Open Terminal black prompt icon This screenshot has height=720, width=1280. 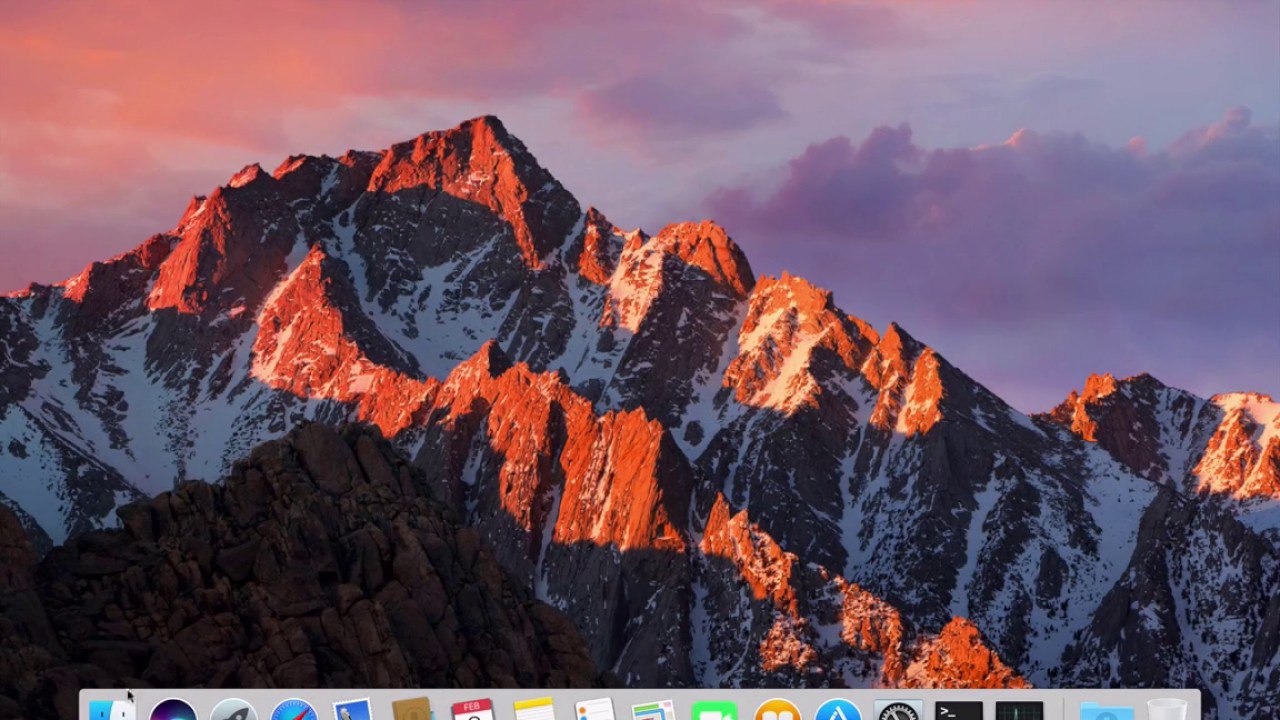pos(959,710)
